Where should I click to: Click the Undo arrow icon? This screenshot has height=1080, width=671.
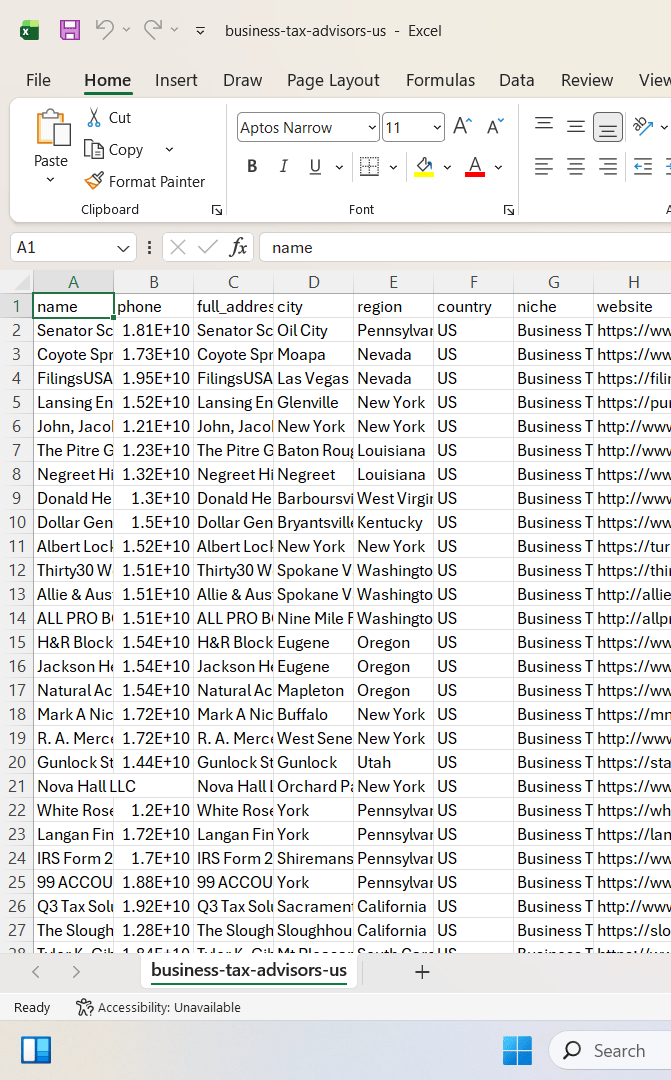[104, 29]
